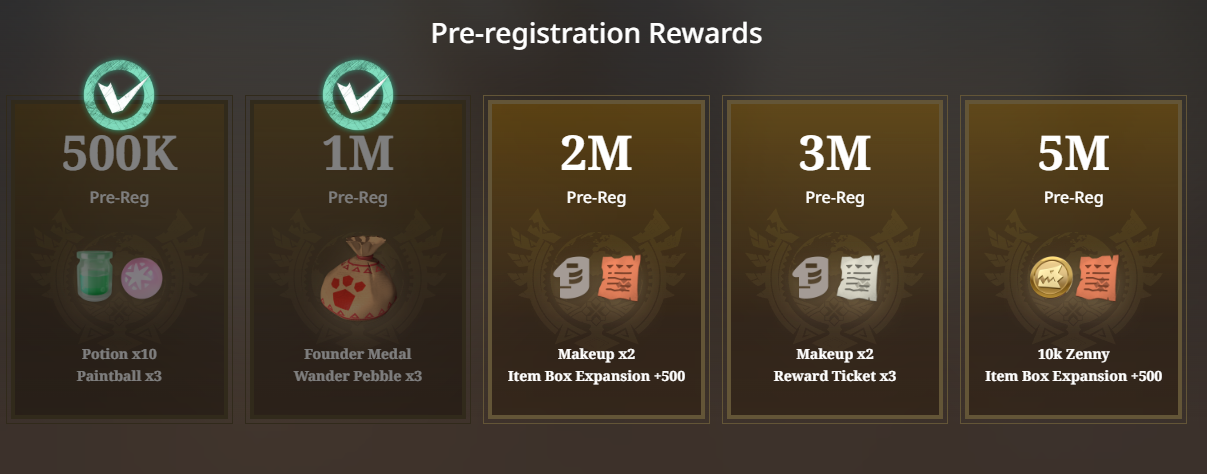Click the 5M milestone heading
Image resolution: width=1207 pixels, height=474 pixels.
(1073, 154)
